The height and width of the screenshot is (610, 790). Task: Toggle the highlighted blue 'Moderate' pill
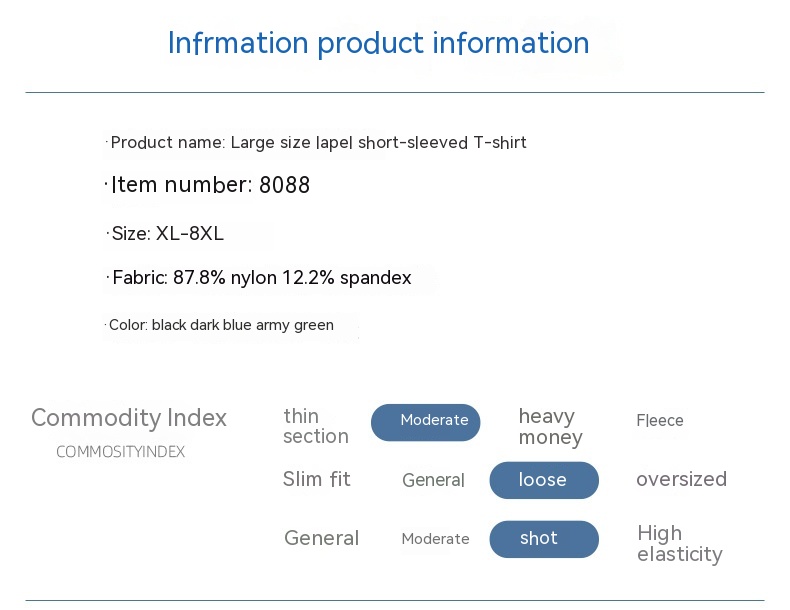coord(426,422)
